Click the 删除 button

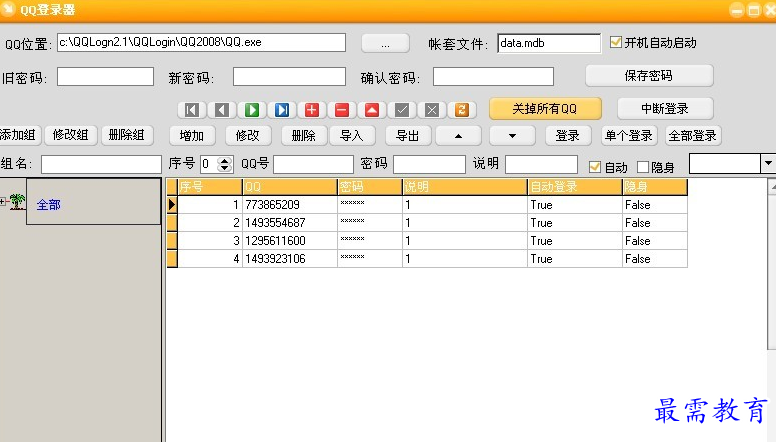click(304, 136)
